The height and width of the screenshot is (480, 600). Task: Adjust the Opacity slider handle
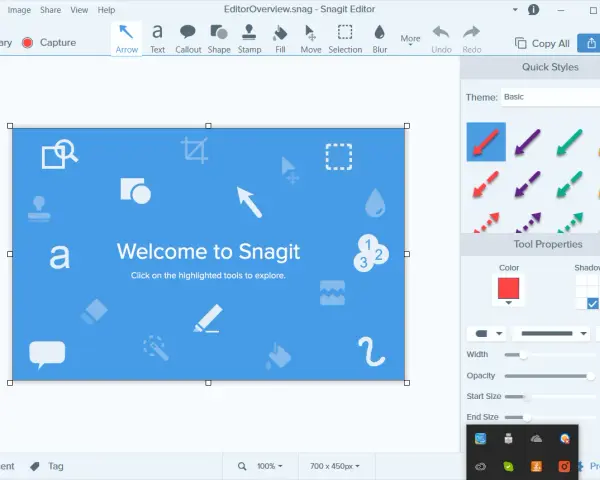click(x=590, y=376)
